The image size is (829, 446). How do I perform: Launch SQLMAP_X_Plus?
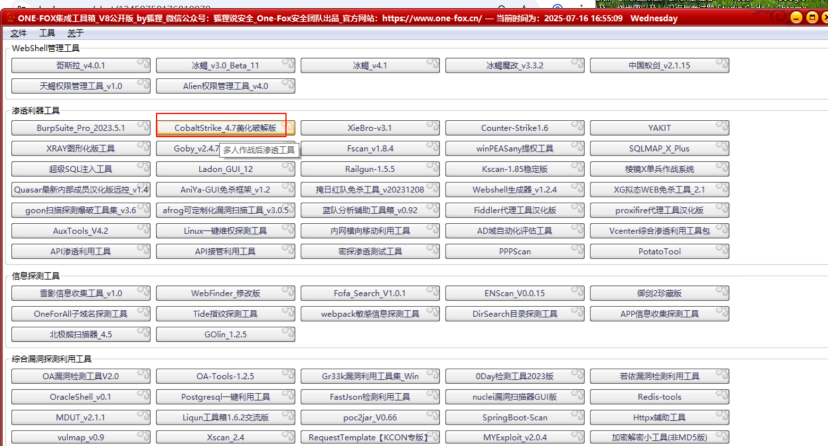(x=660, y=148)
